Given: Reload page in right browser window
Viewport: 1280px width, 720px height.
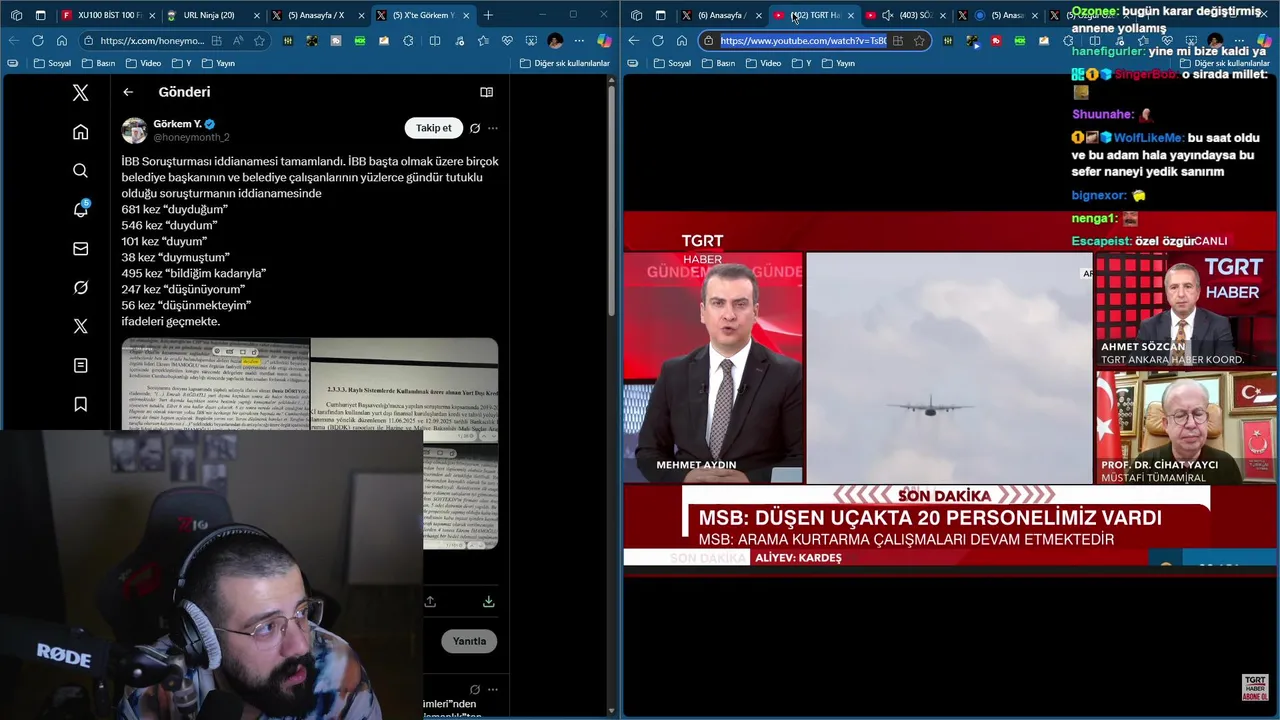Looking at the screenshot, I should tap(658, 41).
